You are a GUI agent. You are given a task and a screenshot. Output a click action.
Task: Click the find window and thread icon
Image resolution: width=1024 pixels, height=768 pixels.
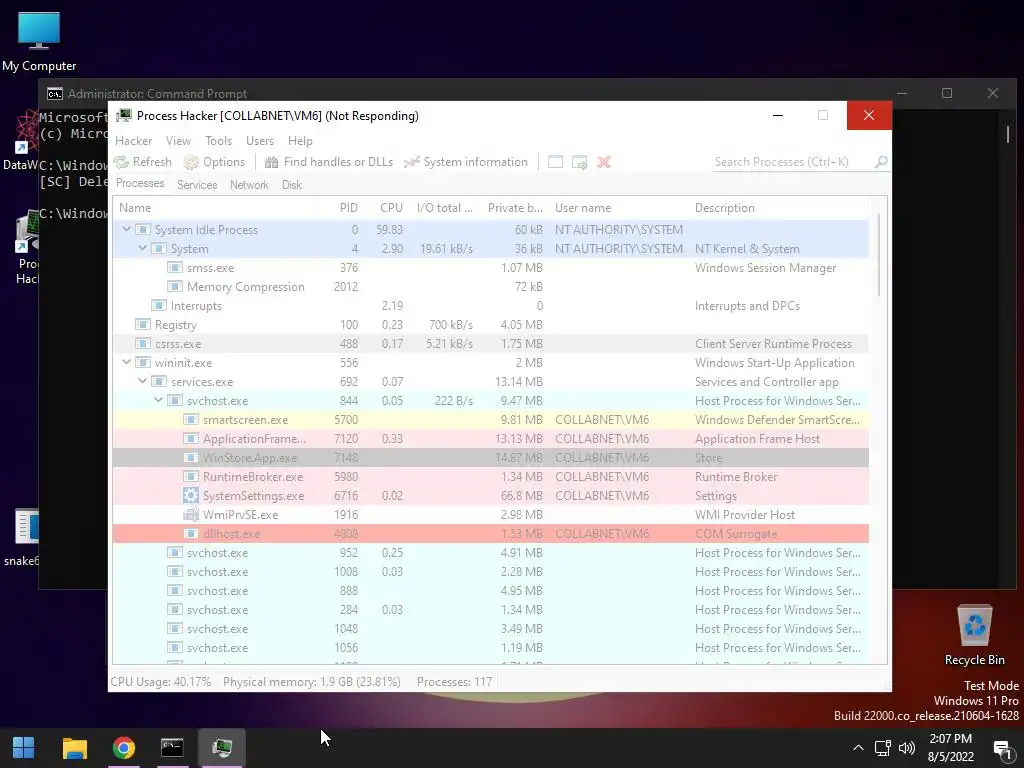point(580,162)
